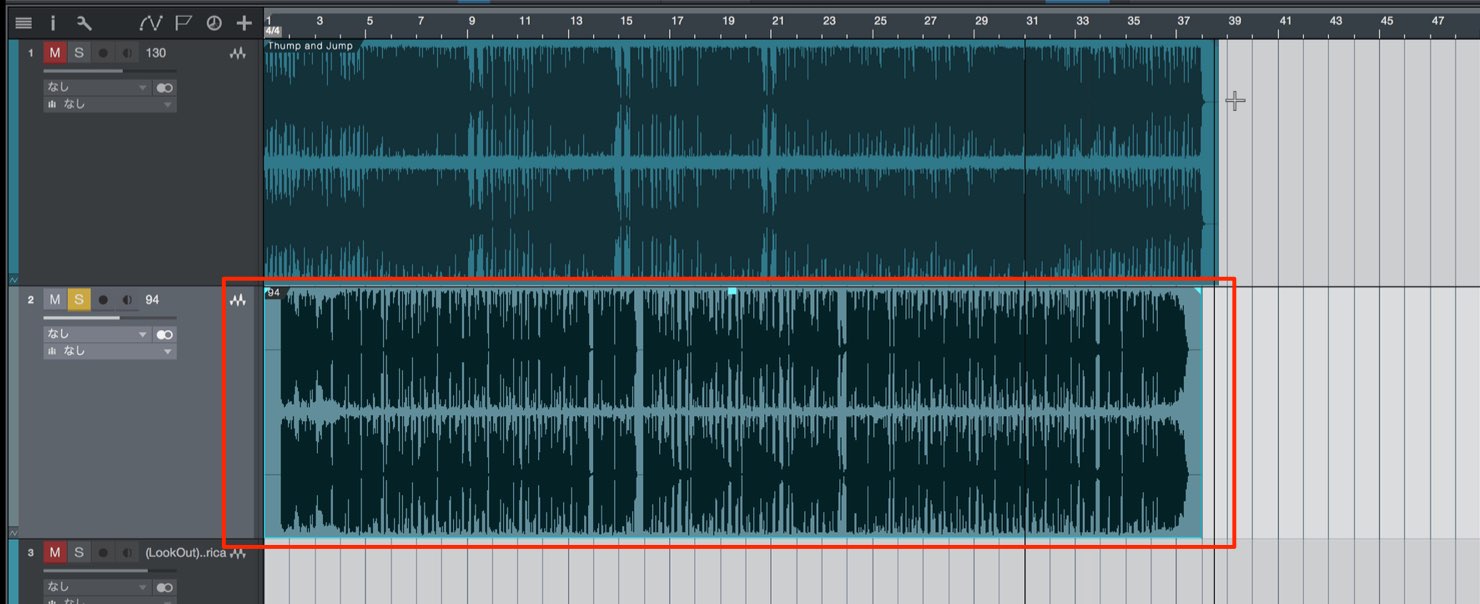Viewport: 1480px width, 604px height.
Task: Click track 2's audio waveform type icon
Action: [x=238, y=300]
